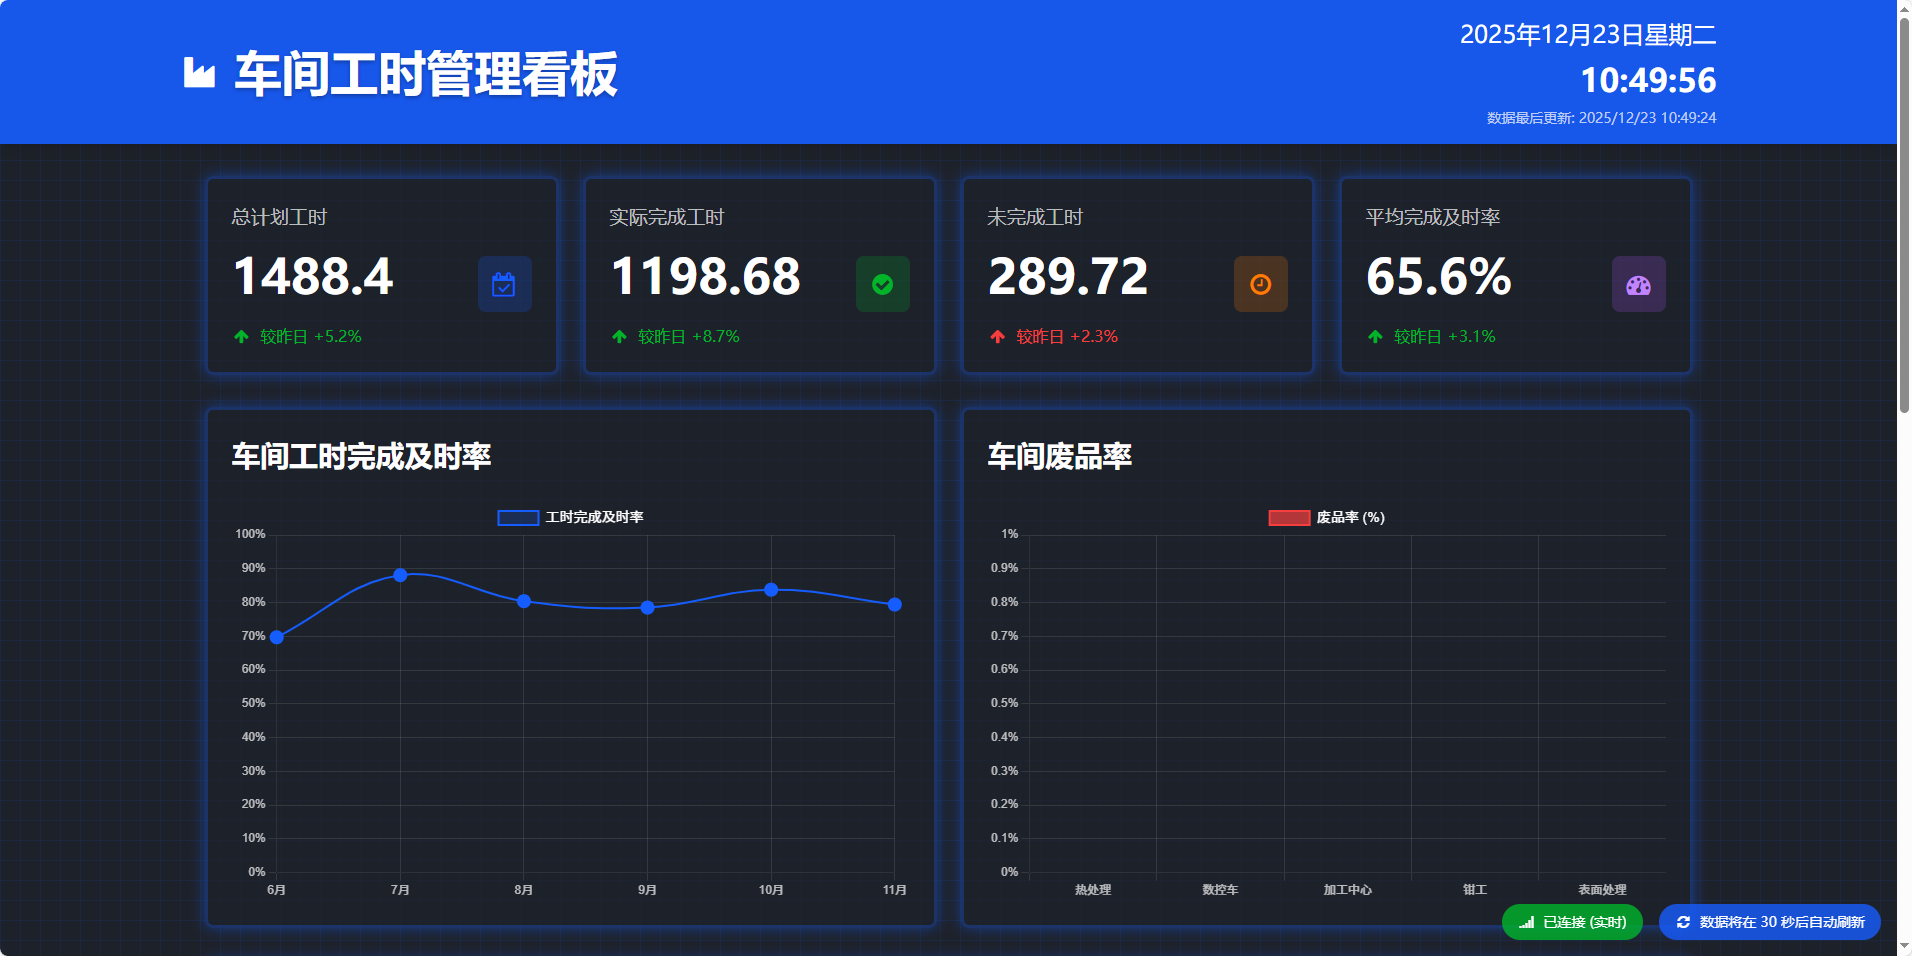Click the 10月 data point on line chart
This screenshot has width=1912, height=956.
point(771,590)
